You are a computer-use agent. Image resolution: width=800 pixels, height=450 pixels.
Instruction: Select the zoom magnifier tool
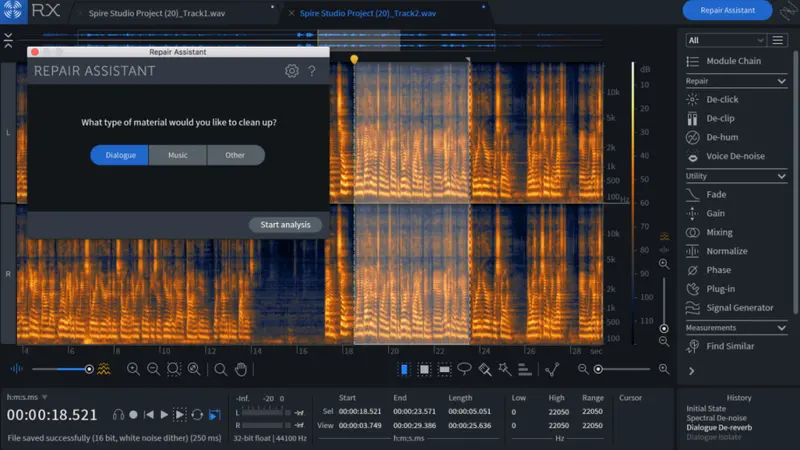(220, 369)
